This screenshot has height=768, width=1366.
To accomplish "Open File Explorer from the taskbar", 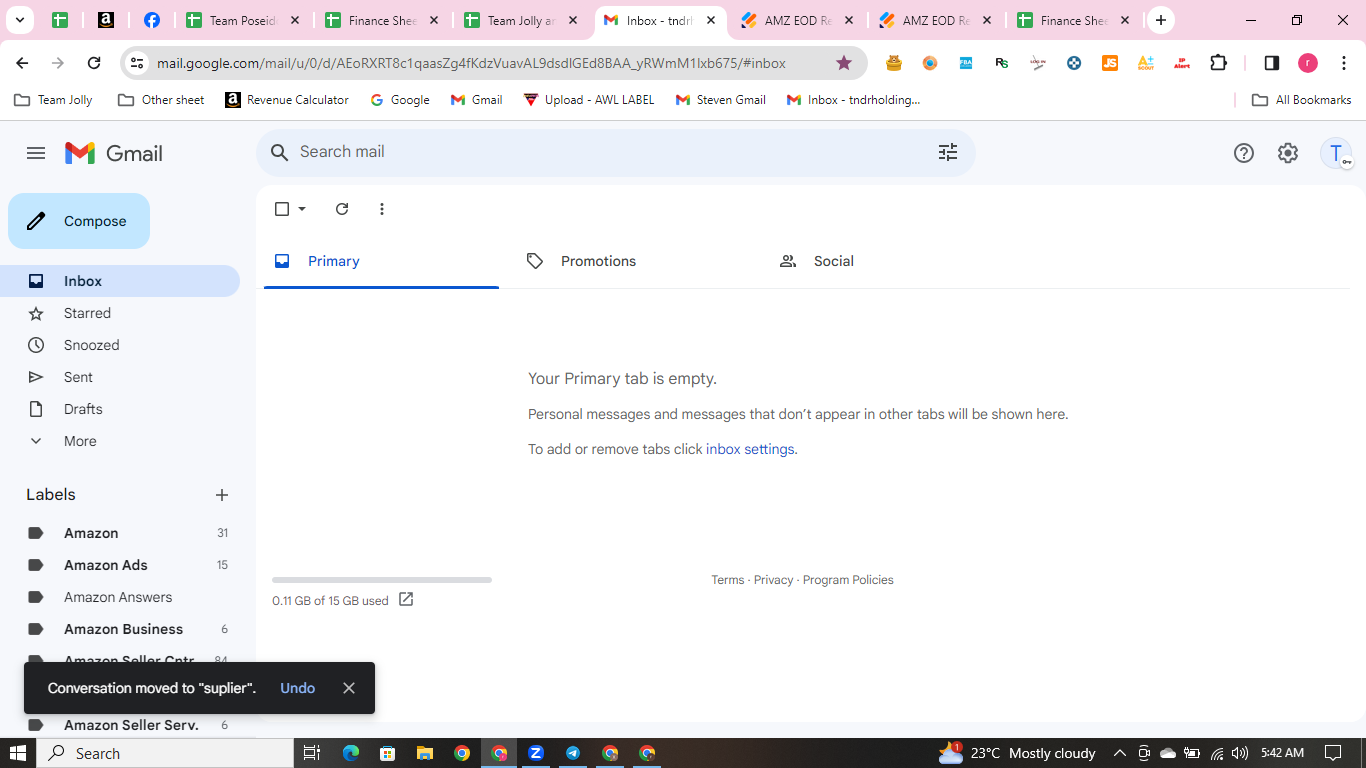I will point(425,753).
